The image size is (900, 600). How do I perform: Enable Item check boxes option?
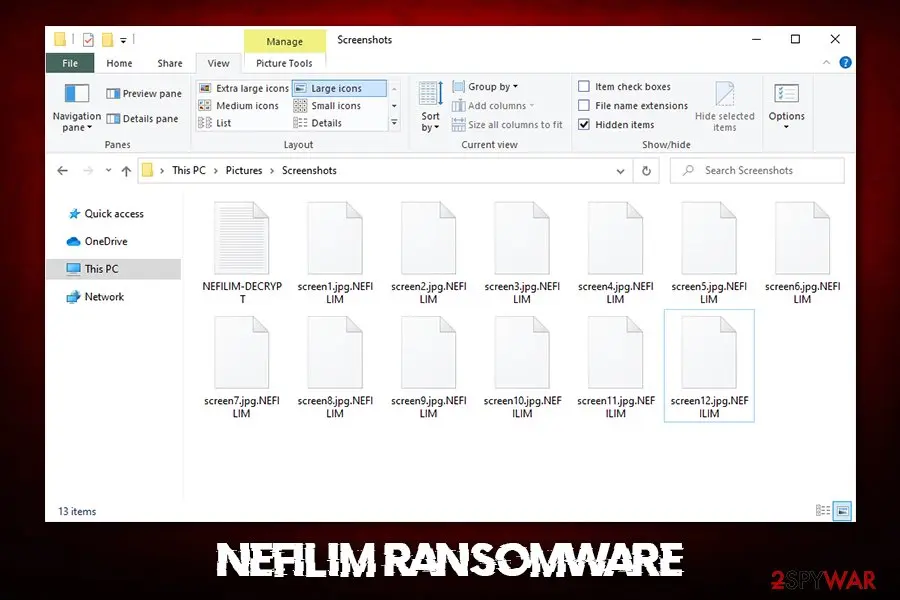pos(584,86)
